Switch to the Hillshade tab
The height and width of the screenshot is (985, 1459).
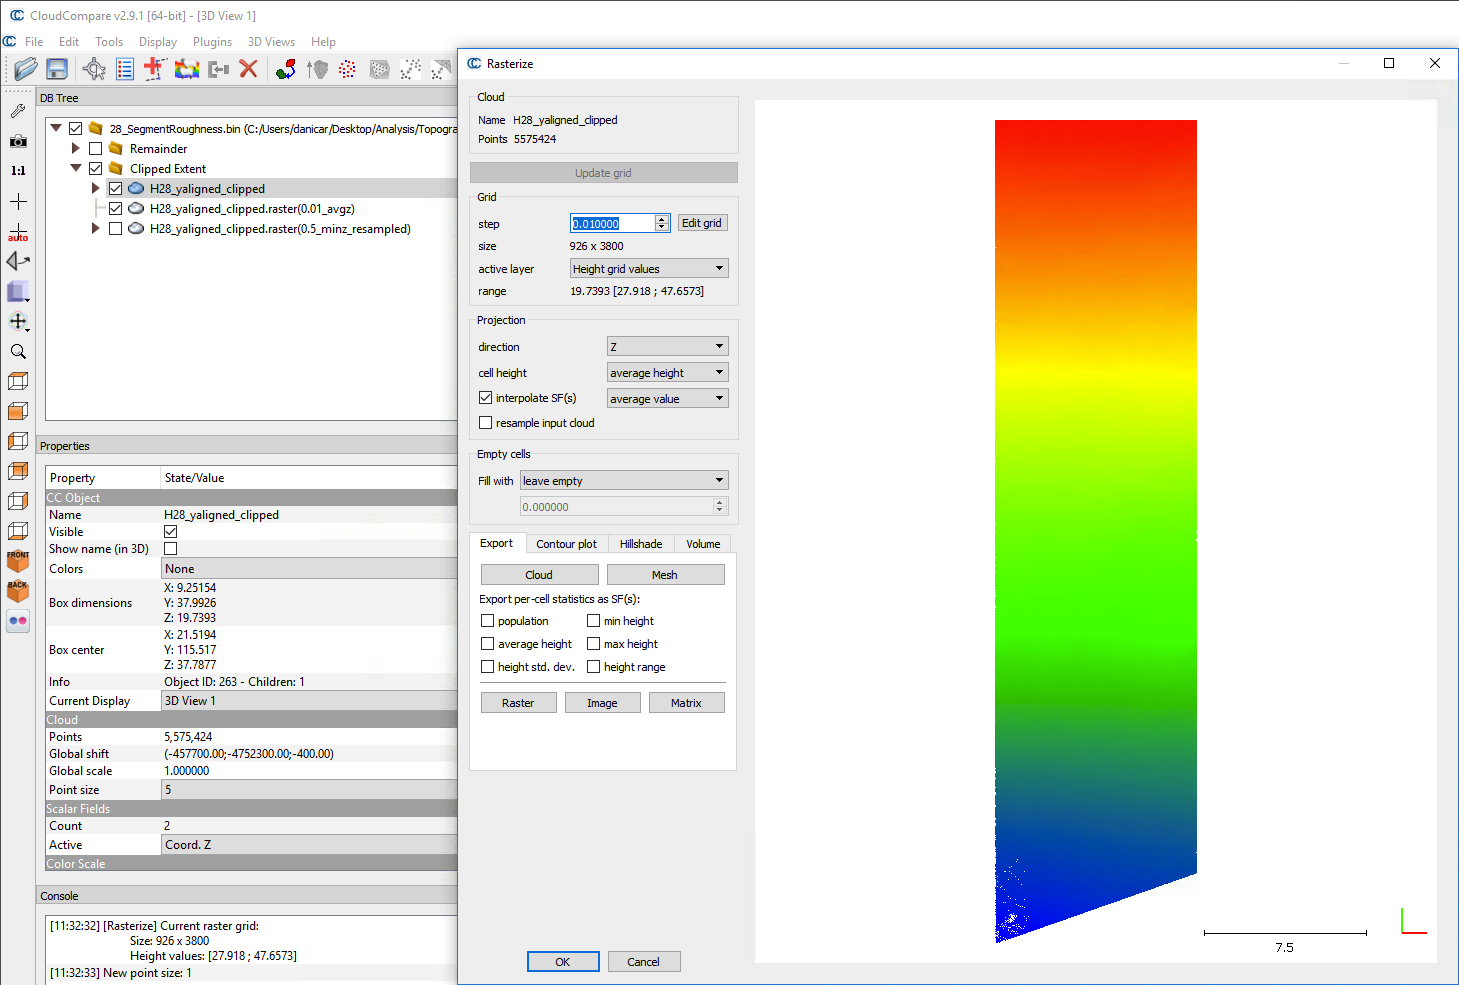640,544
